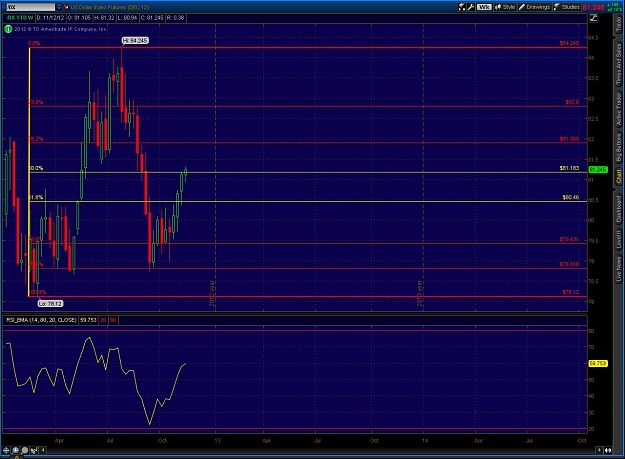Click the zoom-out magnifier icon

[25, 450]
